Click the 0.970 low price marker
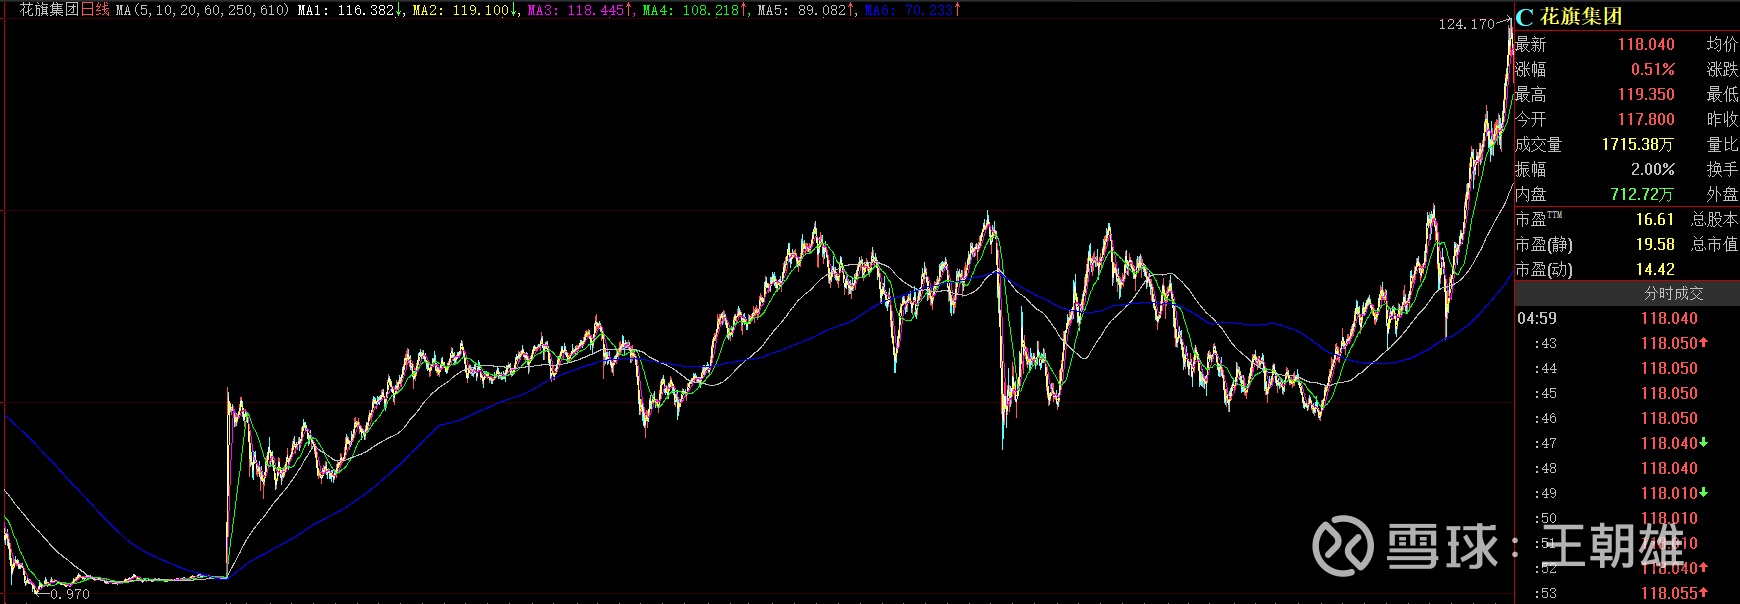1740x604 pixels. tap(69, 594)
